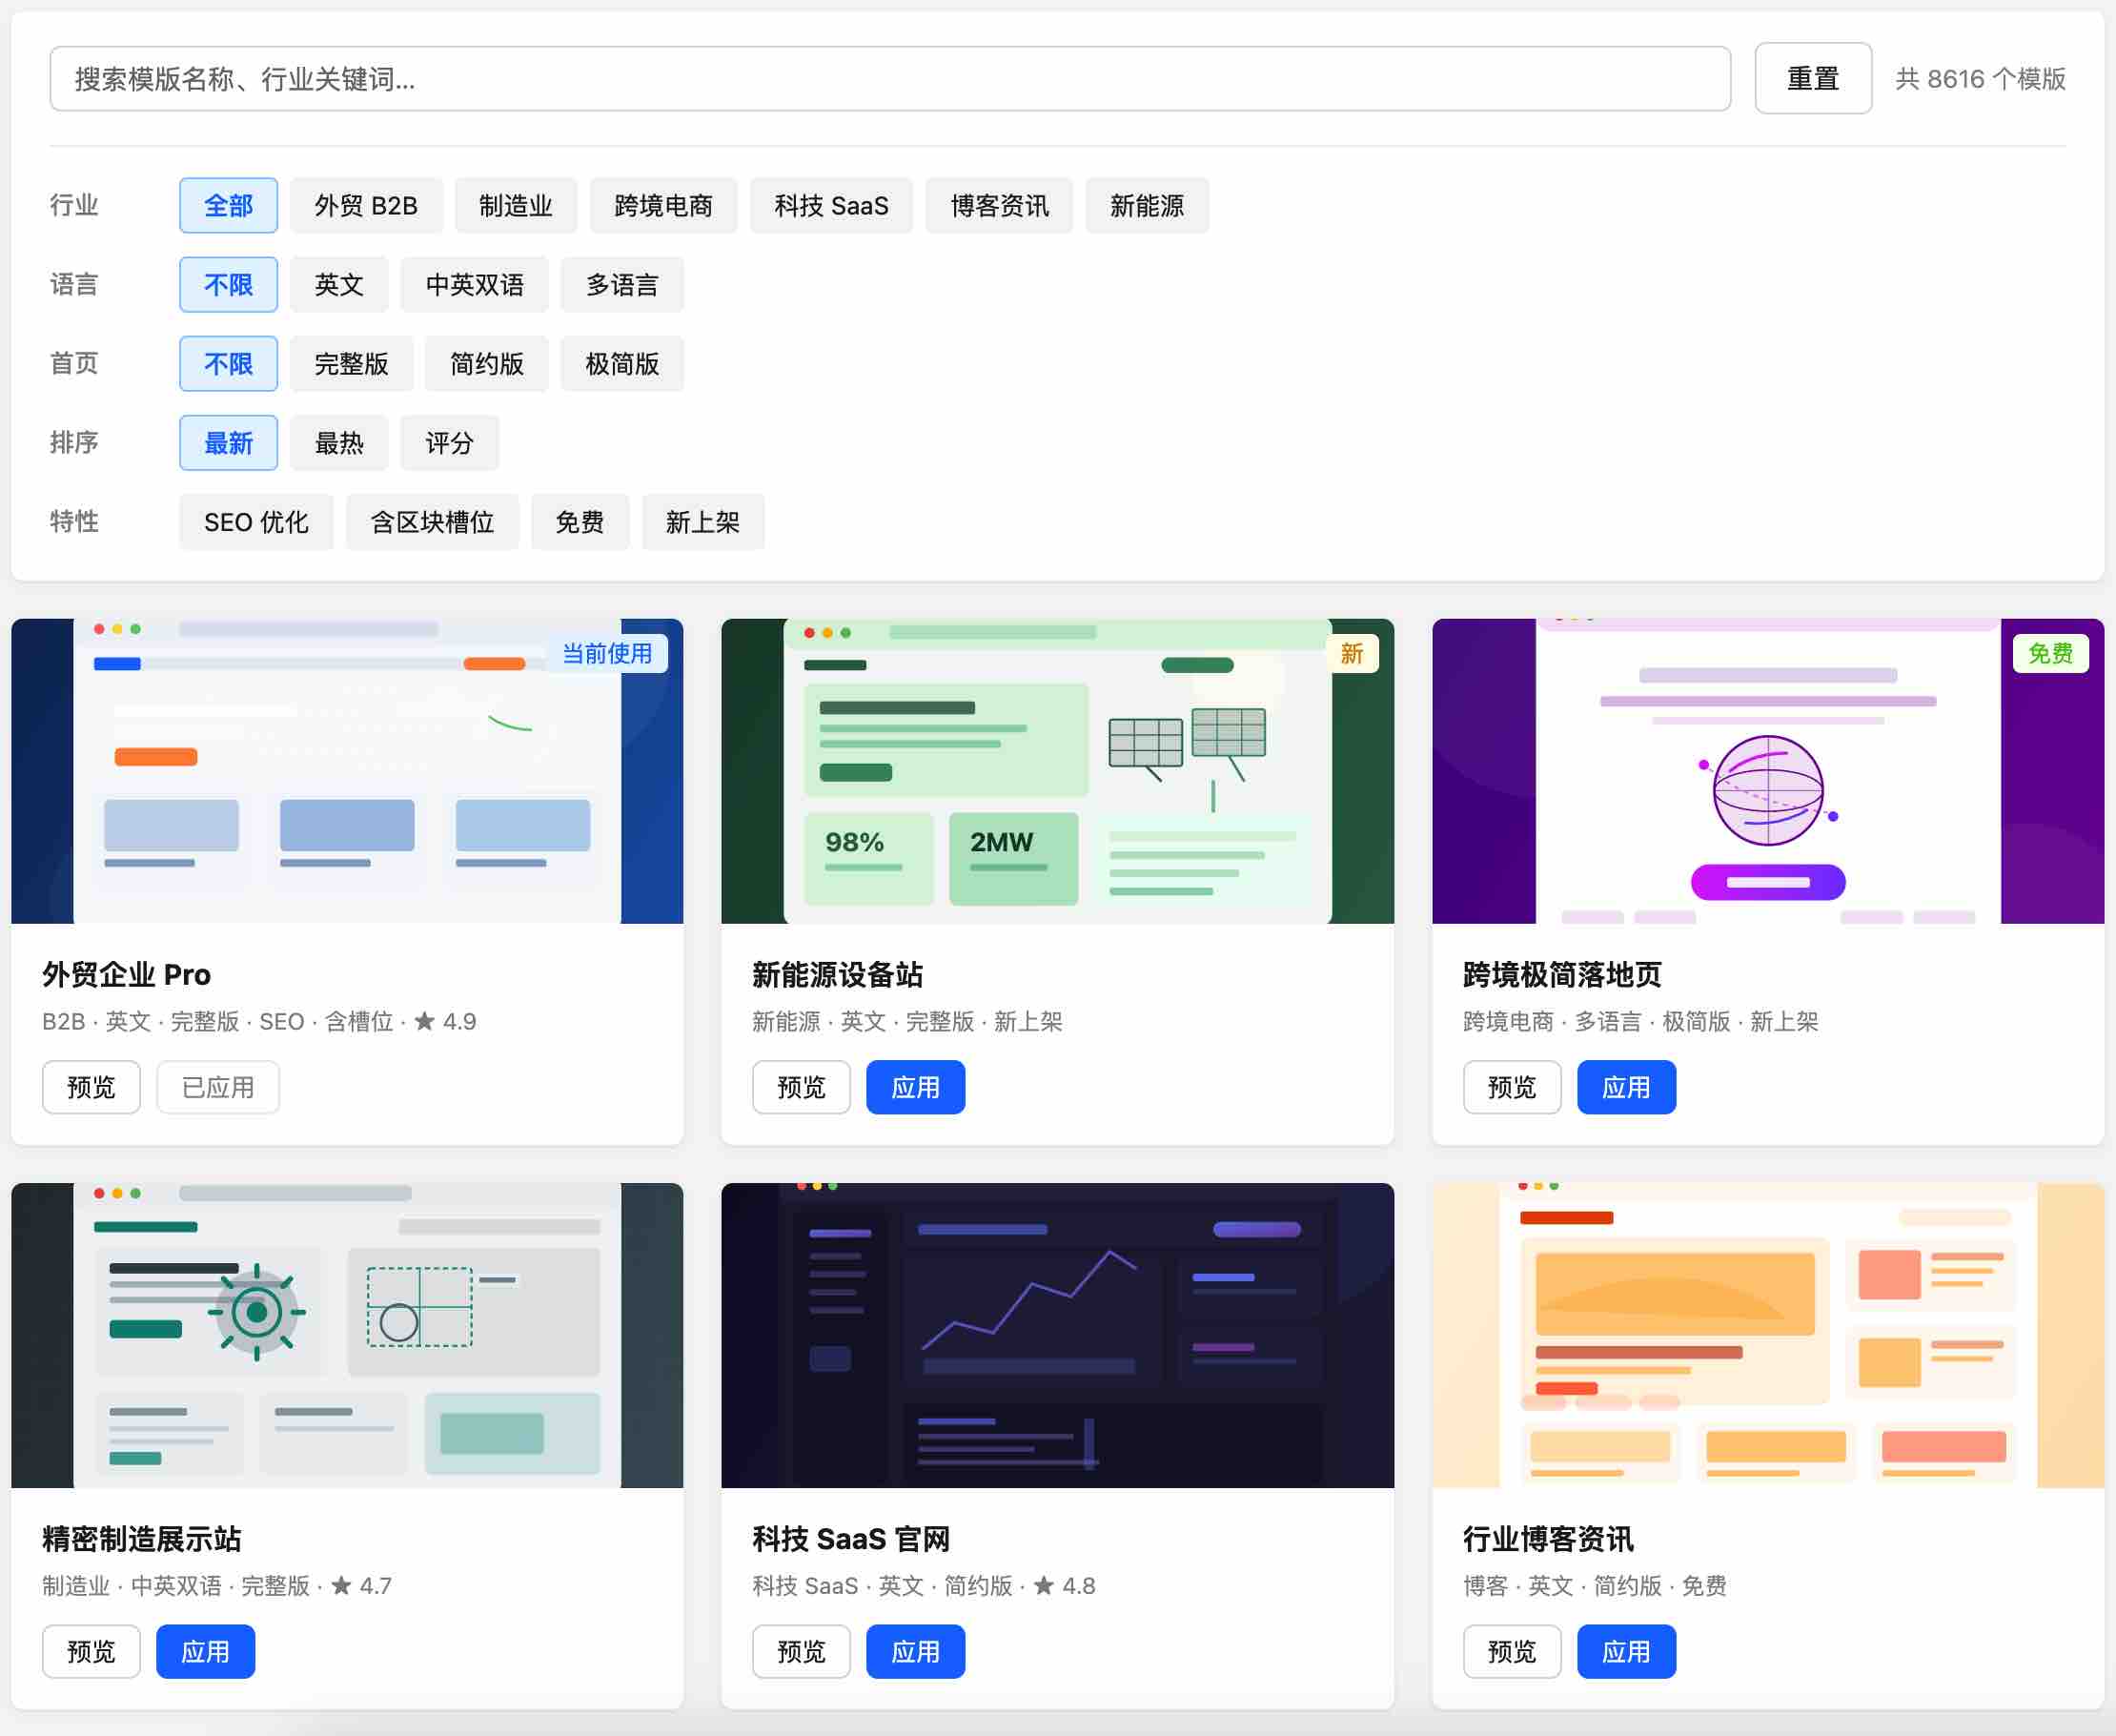Viewport: 2116px width, 1736px height.
Task: Choose 完整版 homepage filter
Action: coord(351,363)
